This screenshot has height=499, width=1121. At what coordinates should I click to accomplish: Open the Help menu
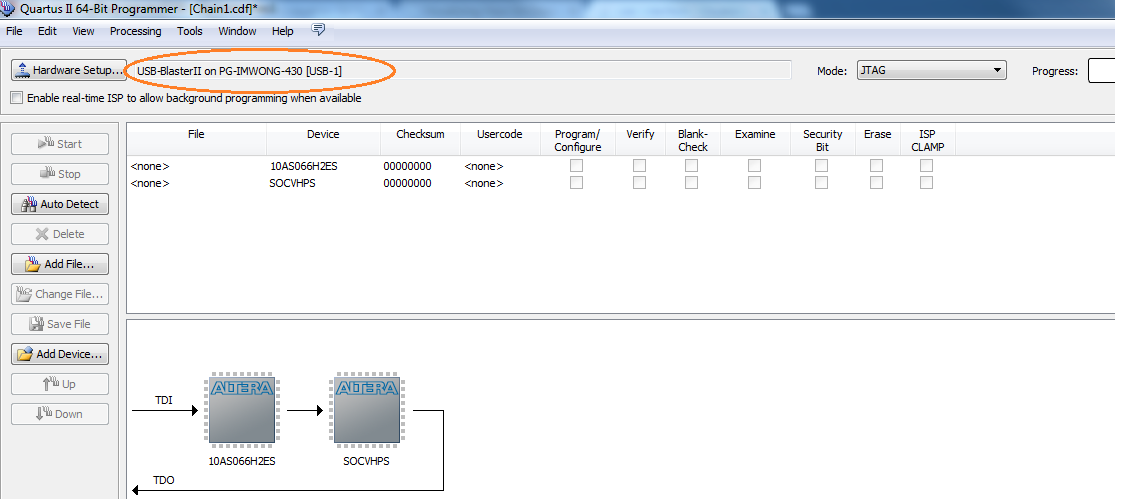282,31
